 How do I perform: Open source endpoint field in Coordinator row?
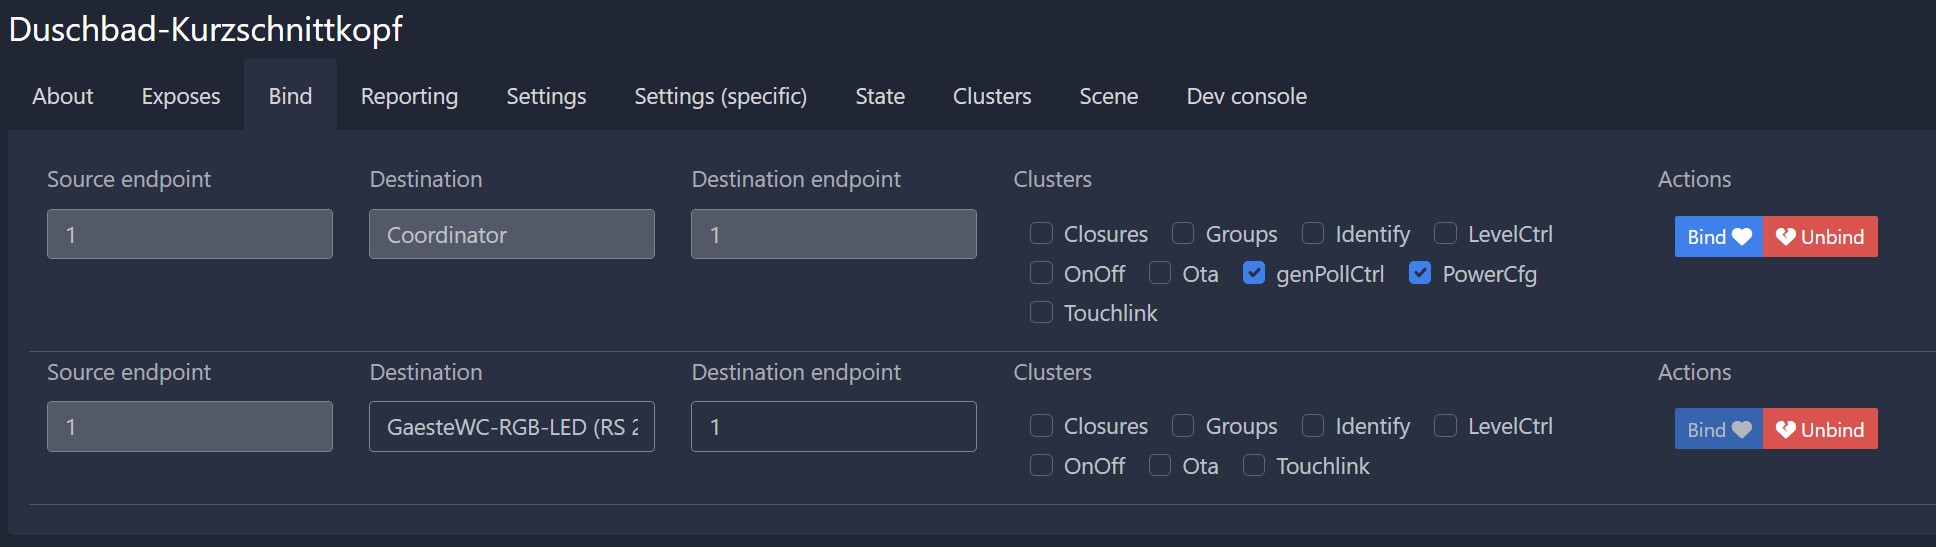(190, 234)
